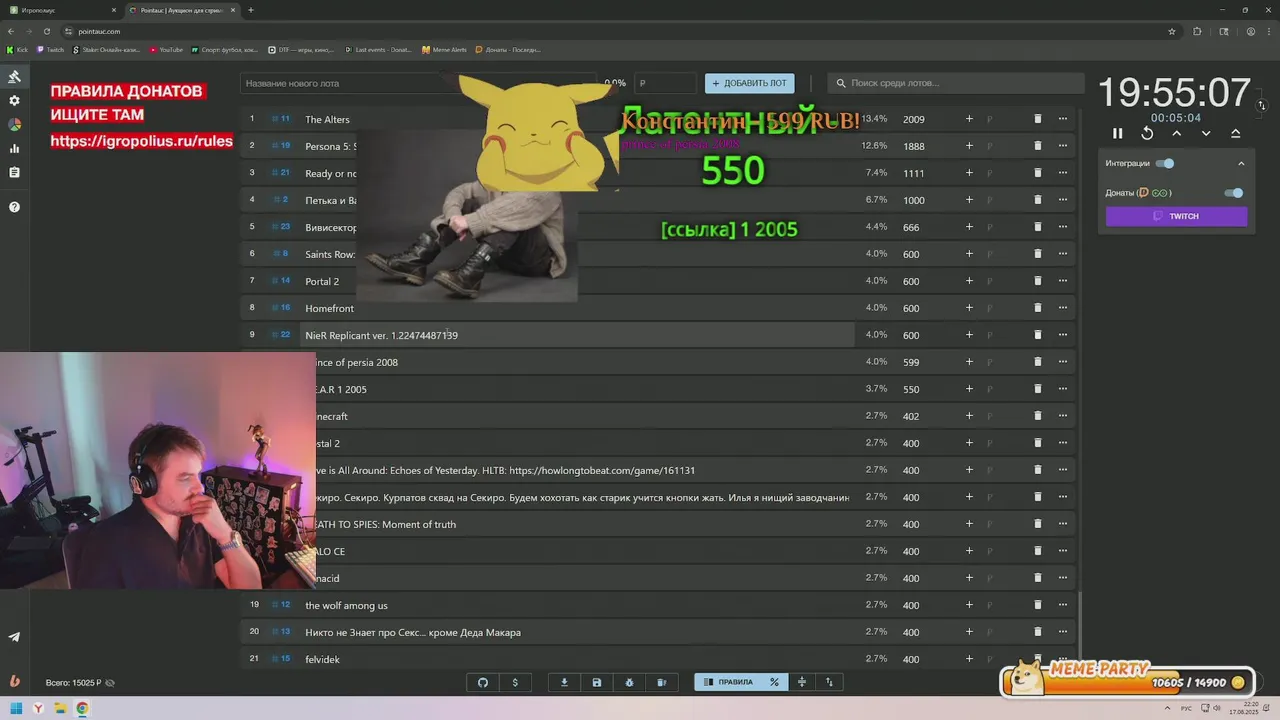Open Chrome from the Windows taskbar
Screen dimensions: 1280x720
pos(82,709)
